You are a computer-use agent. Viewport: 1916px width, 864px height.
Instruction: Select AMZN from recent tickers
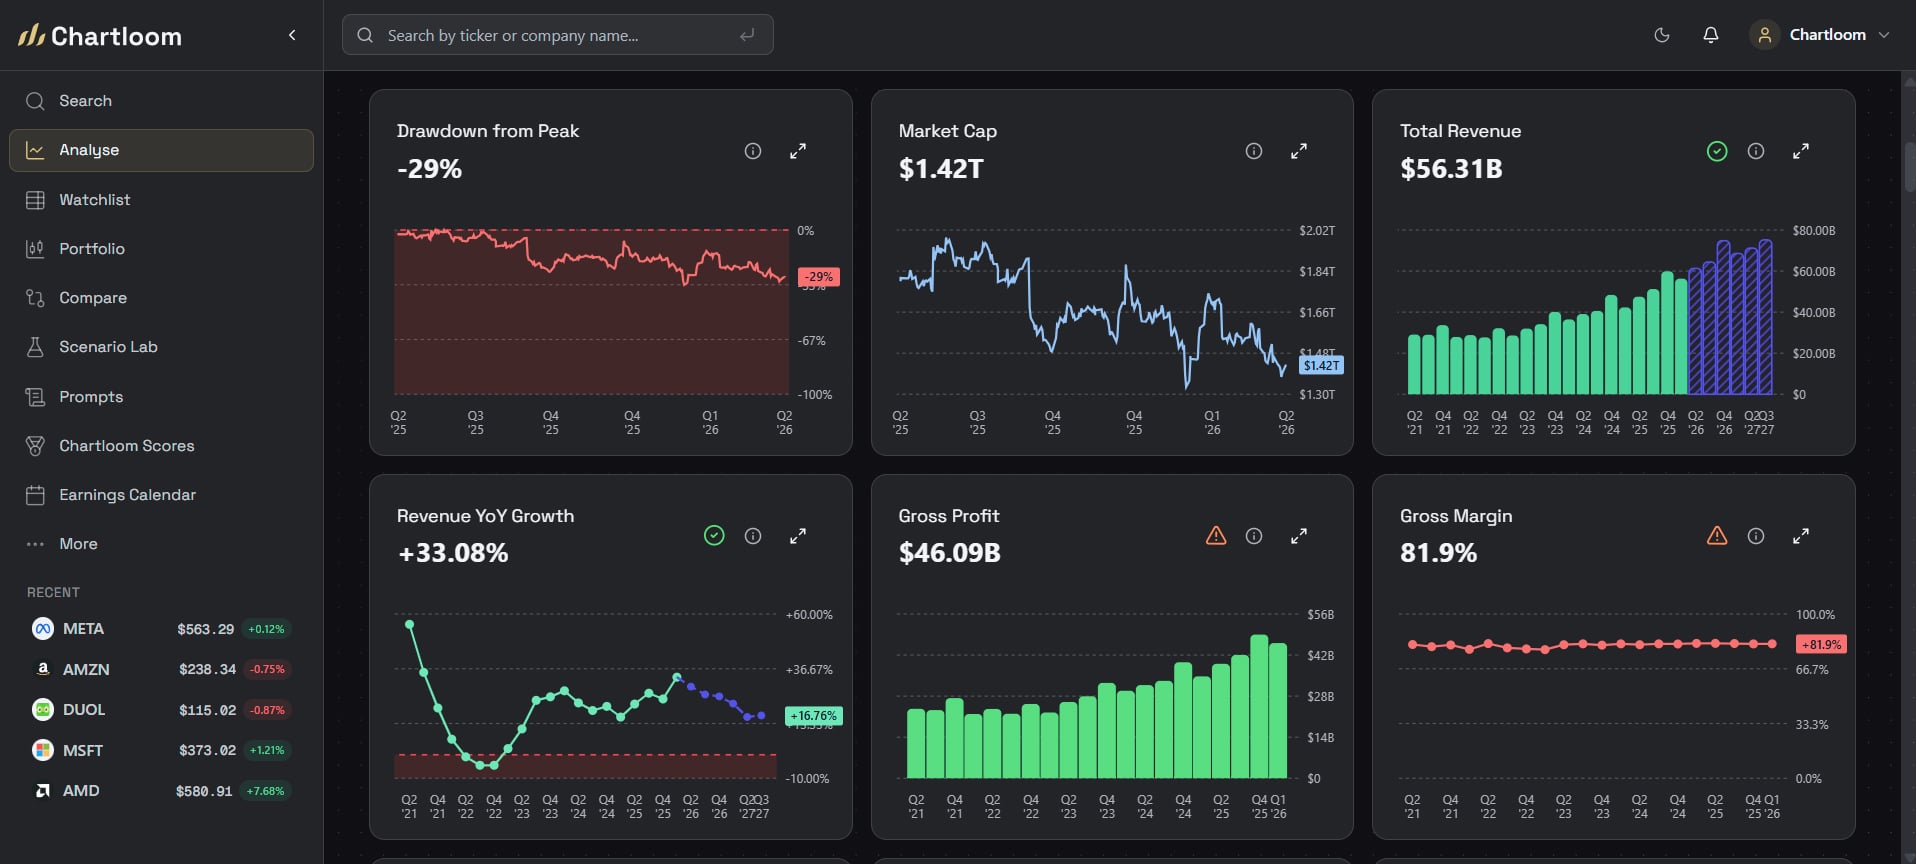(161, 669)
